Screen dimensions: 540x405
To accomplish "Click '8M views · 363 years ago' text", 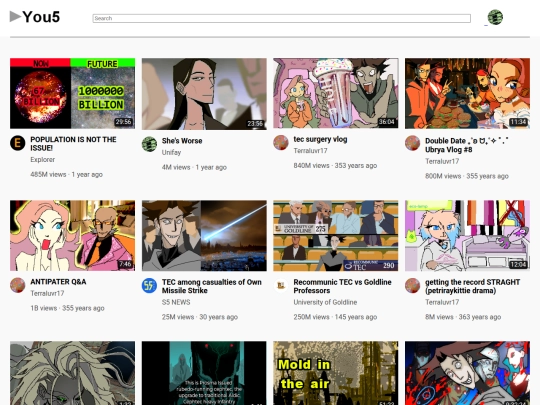I will [463, 317].
